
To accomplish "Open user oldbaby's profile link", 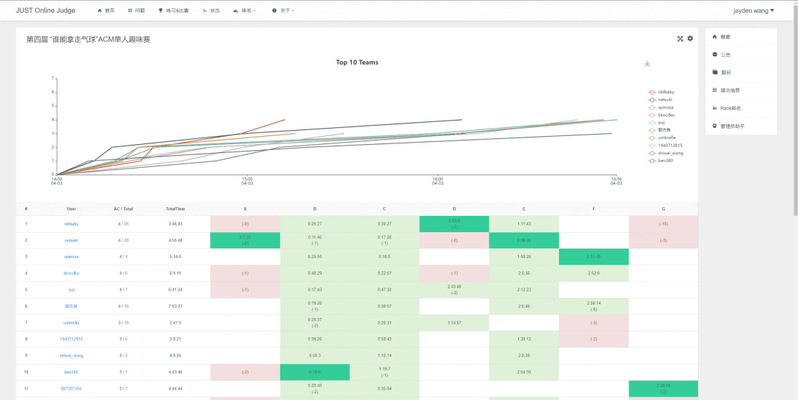I will click(x=71, y=224).
